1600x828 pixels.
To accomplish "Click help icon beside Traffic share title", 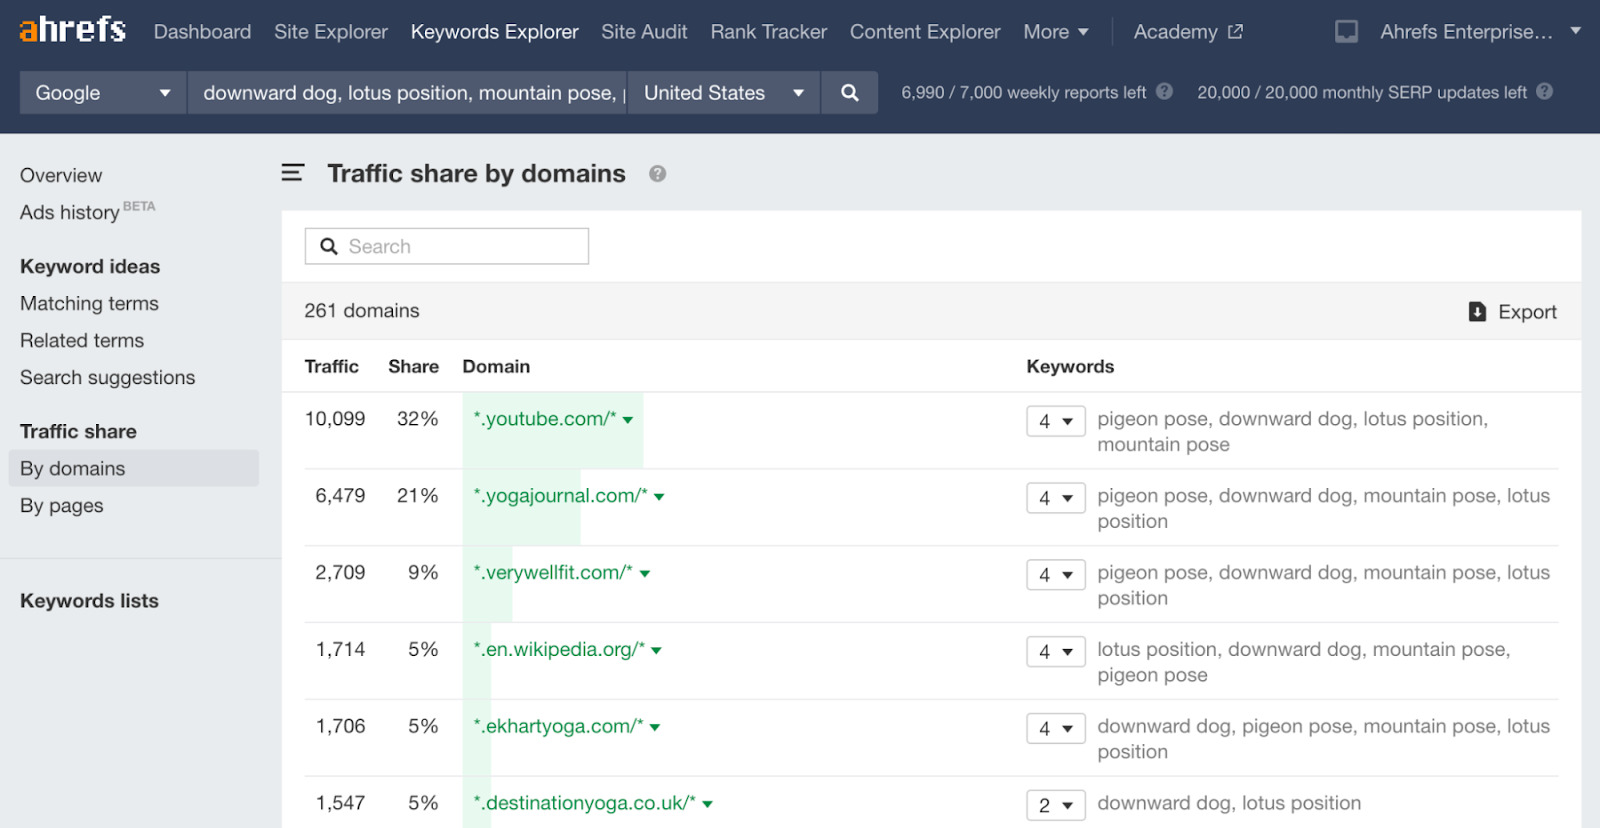I will tap(657, 174).
